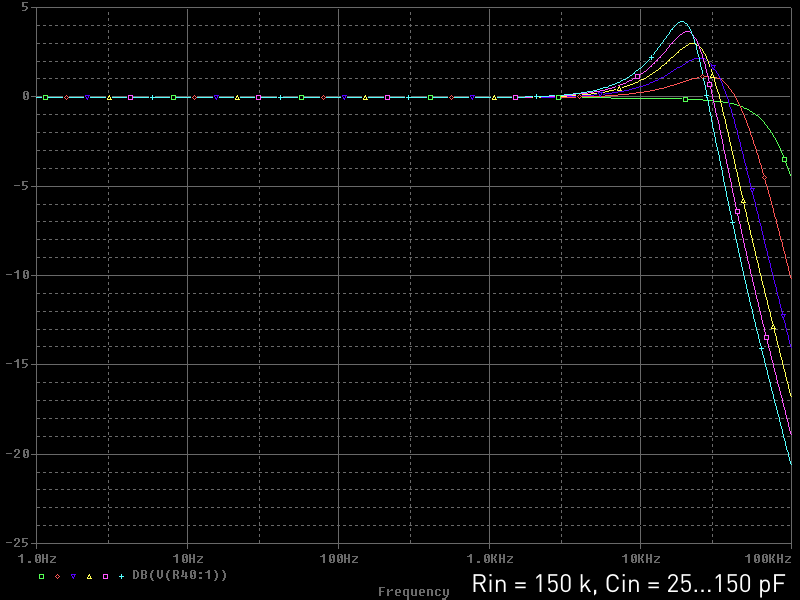
Task: Select the DB(V(R40:1)) trace label
Action: point(180,575)
